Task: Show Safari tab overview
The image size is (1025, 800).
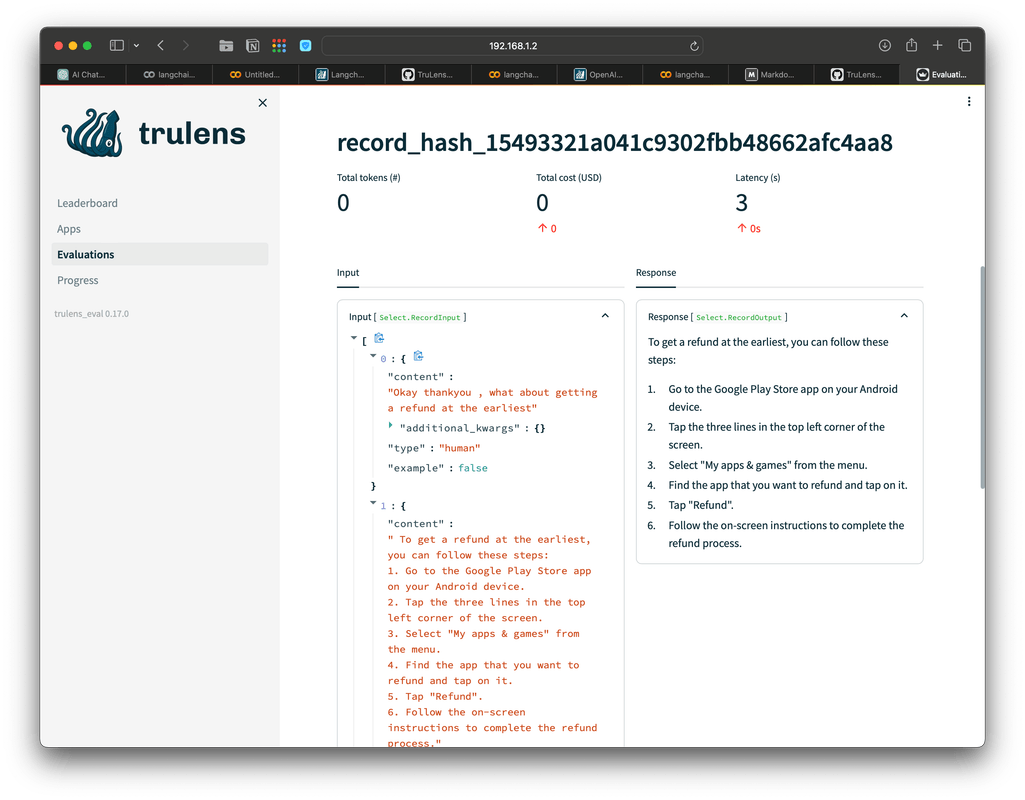Action: coord(965,46)
